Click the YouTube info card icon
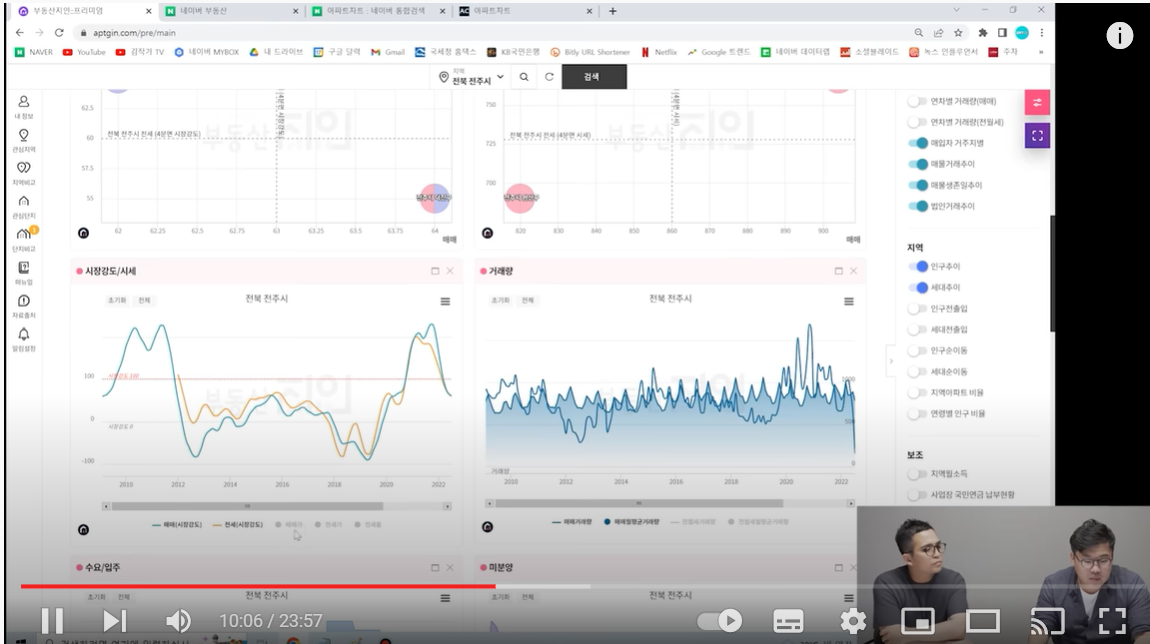1150x644 pixels. pyautogui.click(x=1119, y=35)
